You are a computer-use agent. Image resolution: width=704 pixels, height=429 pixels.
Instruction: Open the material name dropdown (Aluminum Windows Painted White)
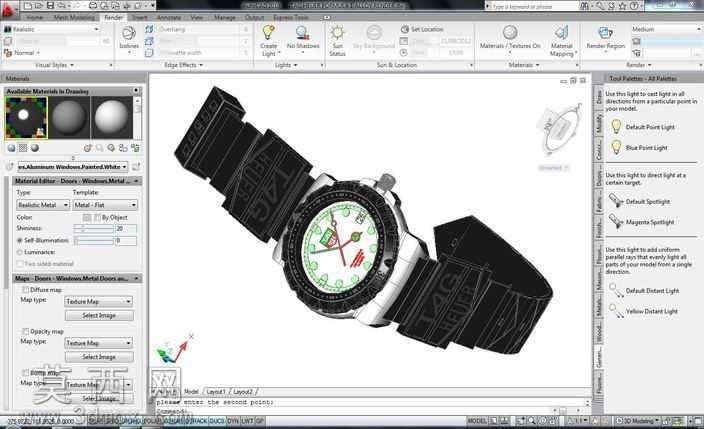pyautogui.click(x=73, y=167)
